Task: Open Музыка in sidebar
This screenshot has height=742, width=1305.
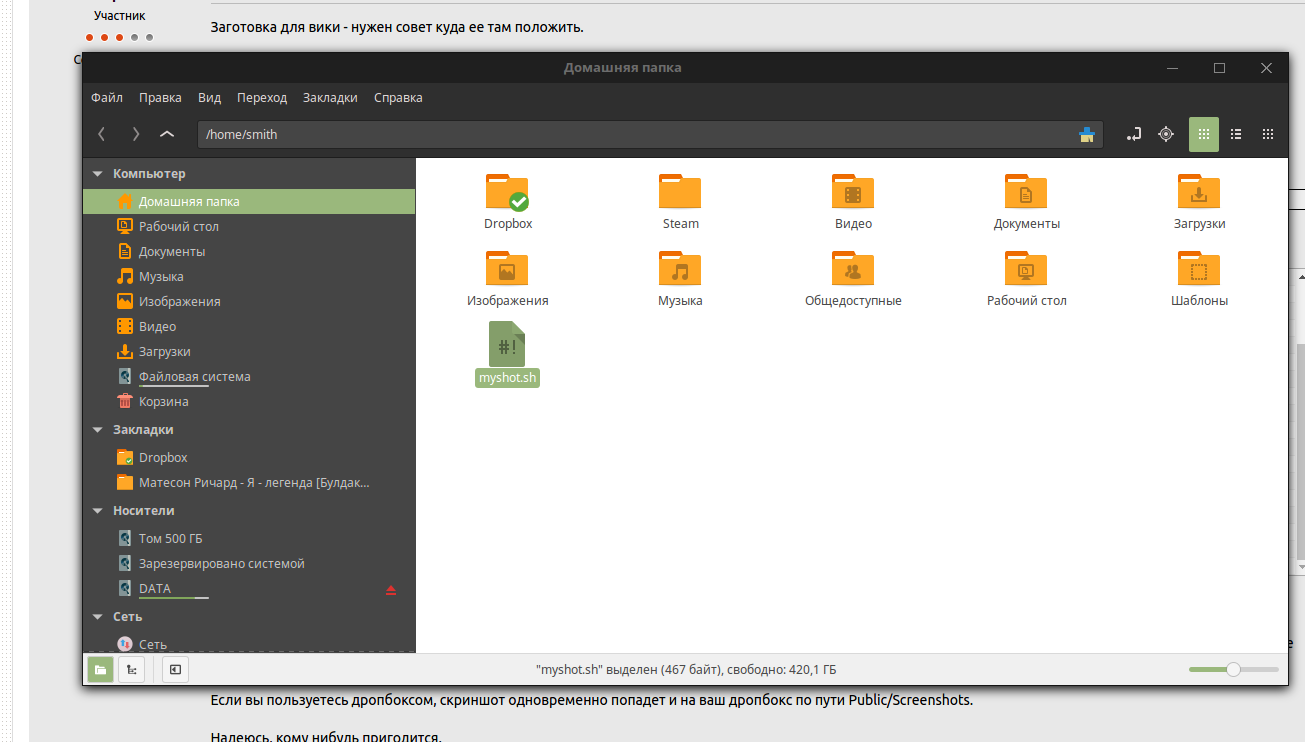Action: point(249,276)
